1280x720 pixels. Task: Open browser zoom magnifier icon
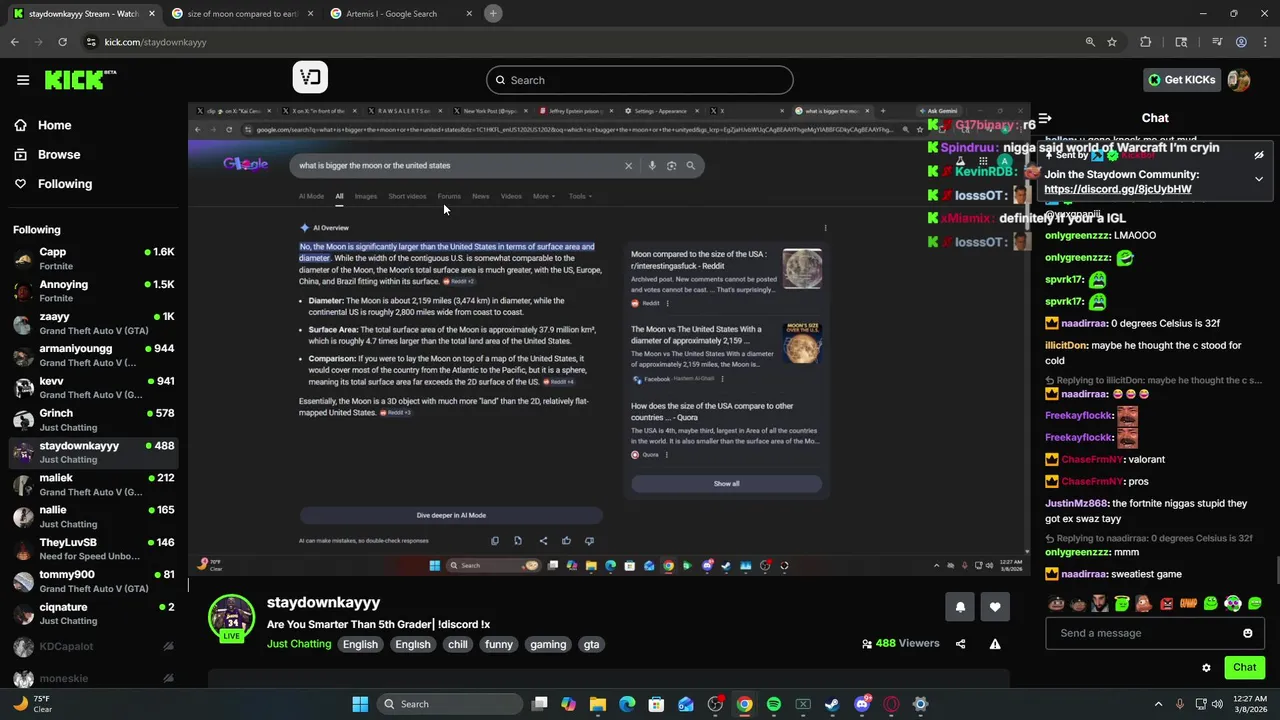point(1090,42)
